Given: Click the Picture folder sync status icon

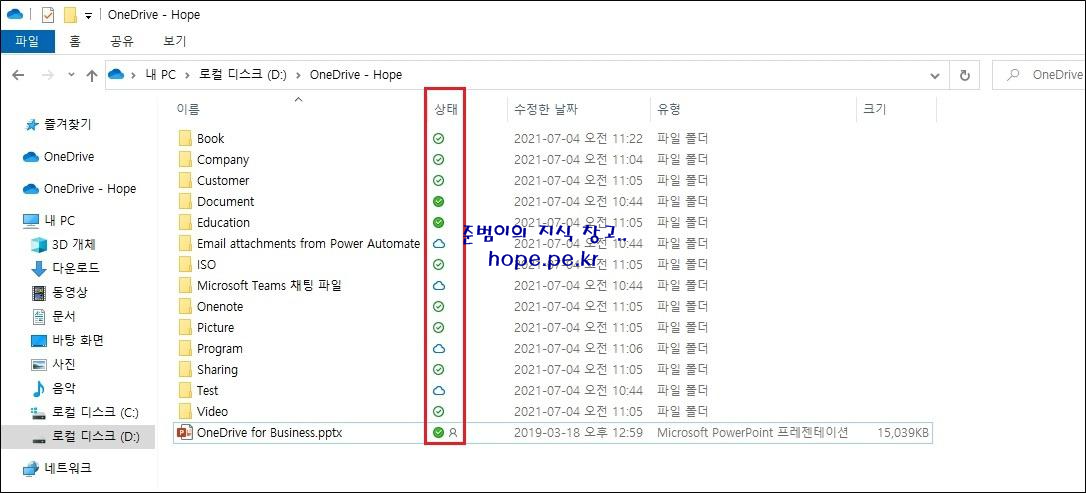Looking at the screenshot, I should point(438,328).
